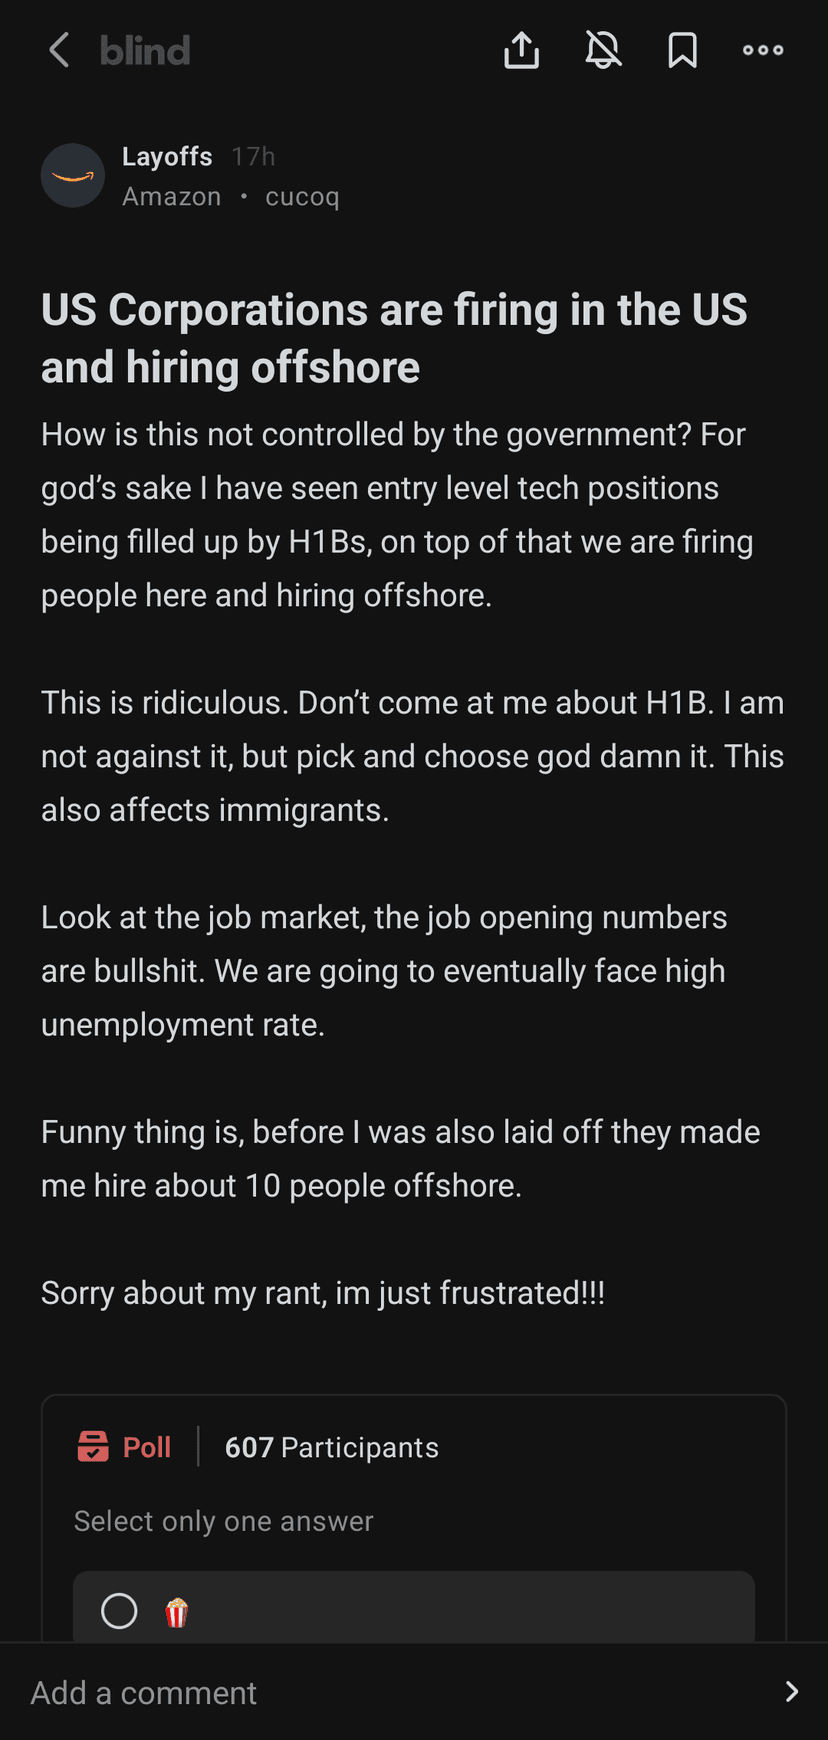
Task: Tap the Poll label
Action: pyautogui.click(x=147, y=1447)
